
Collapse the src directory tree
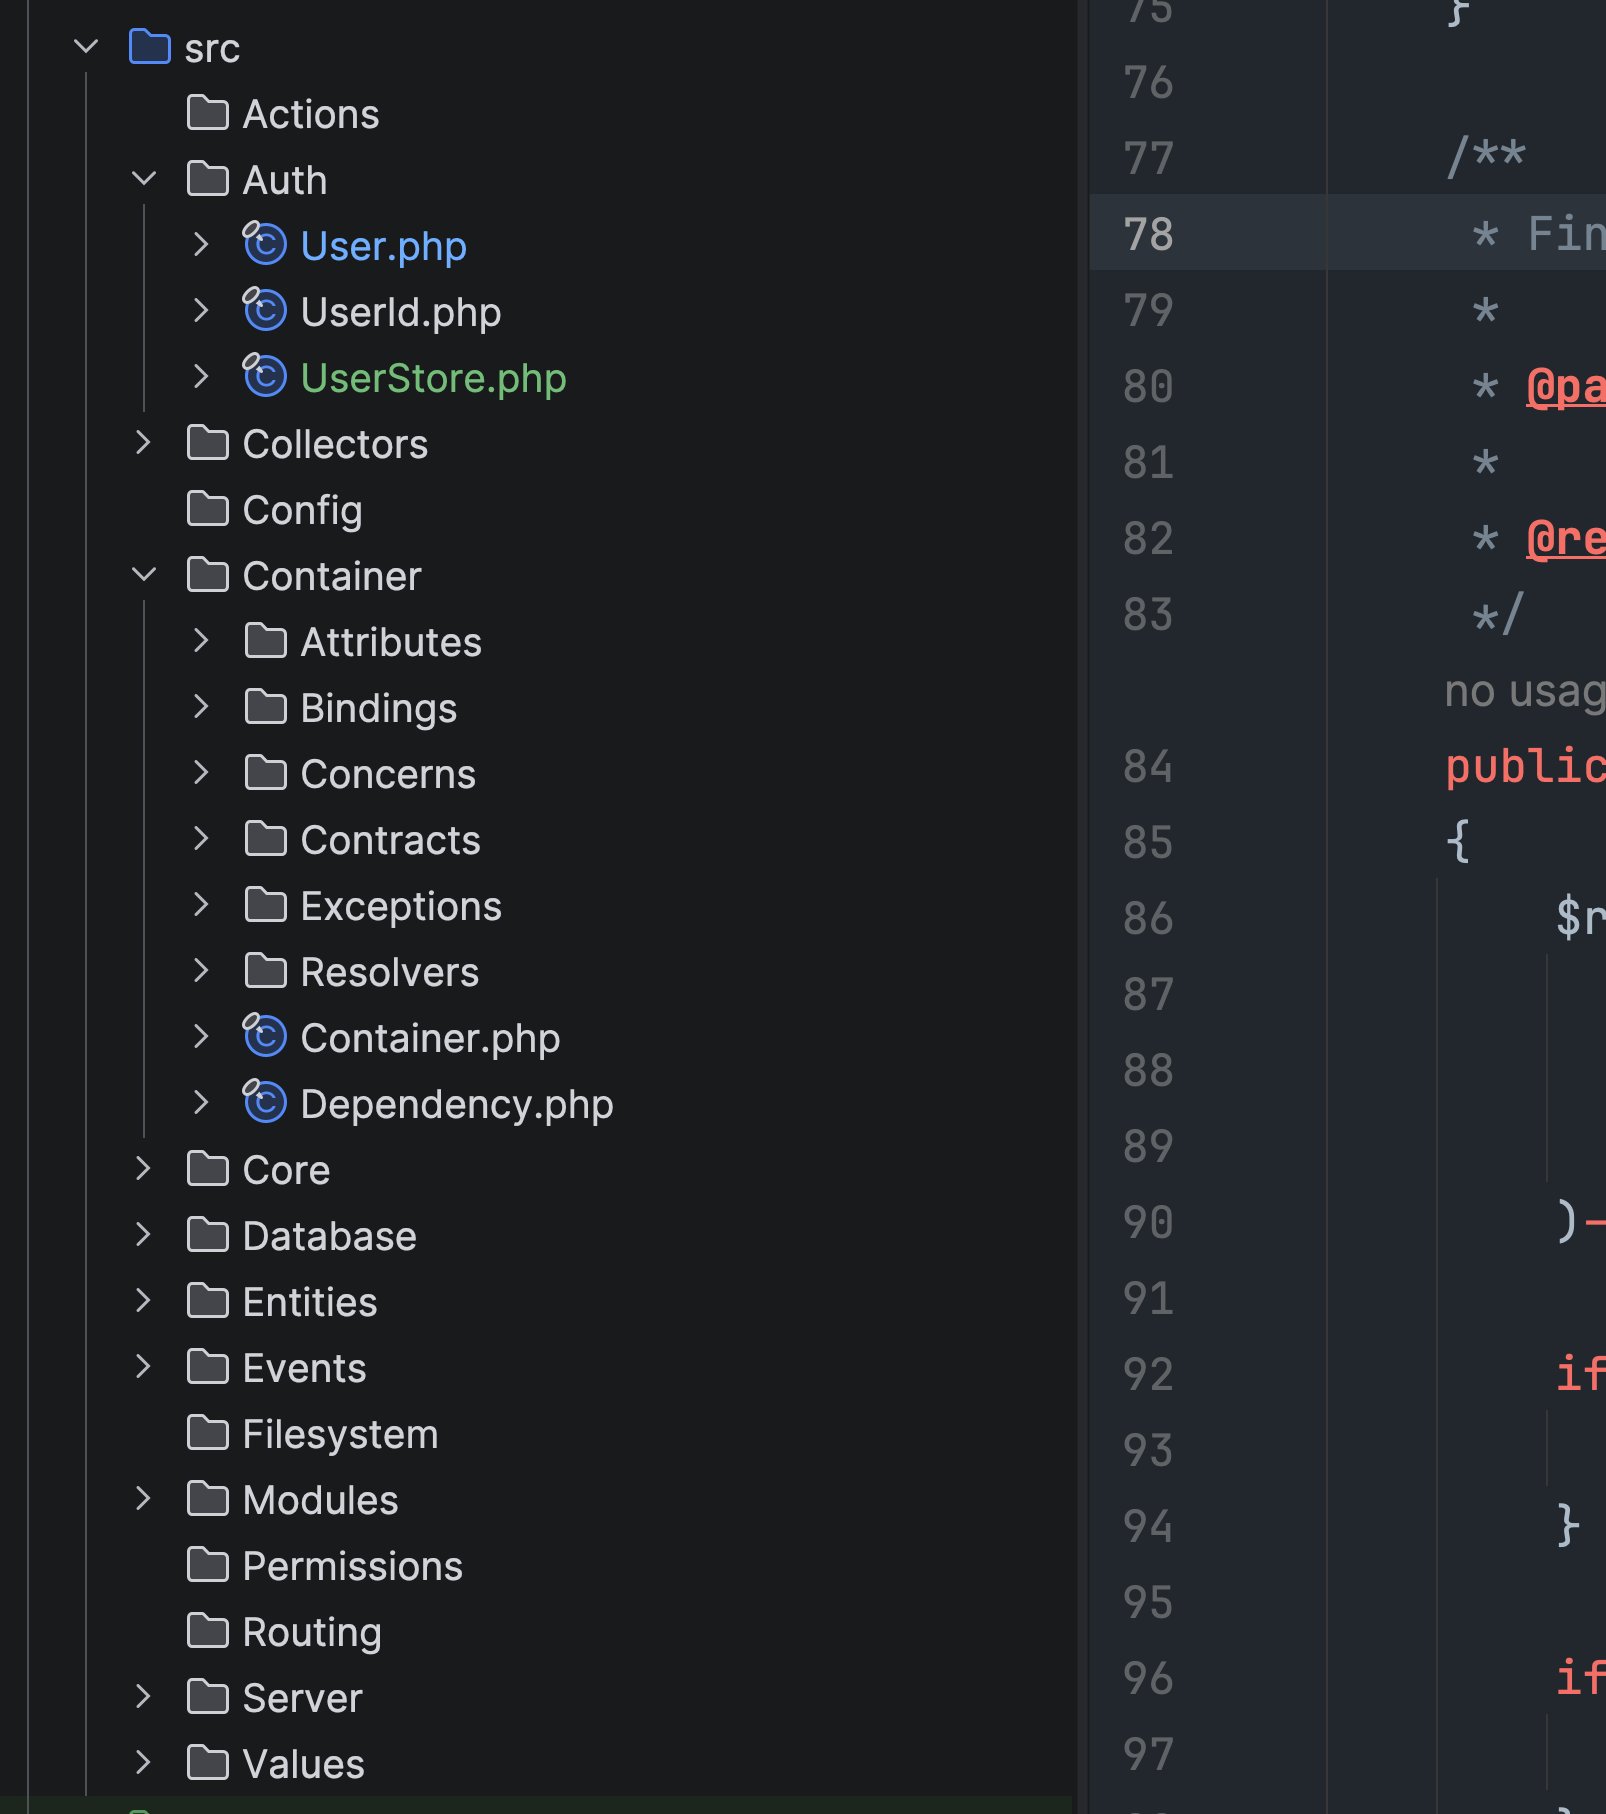tap(86, 47)
